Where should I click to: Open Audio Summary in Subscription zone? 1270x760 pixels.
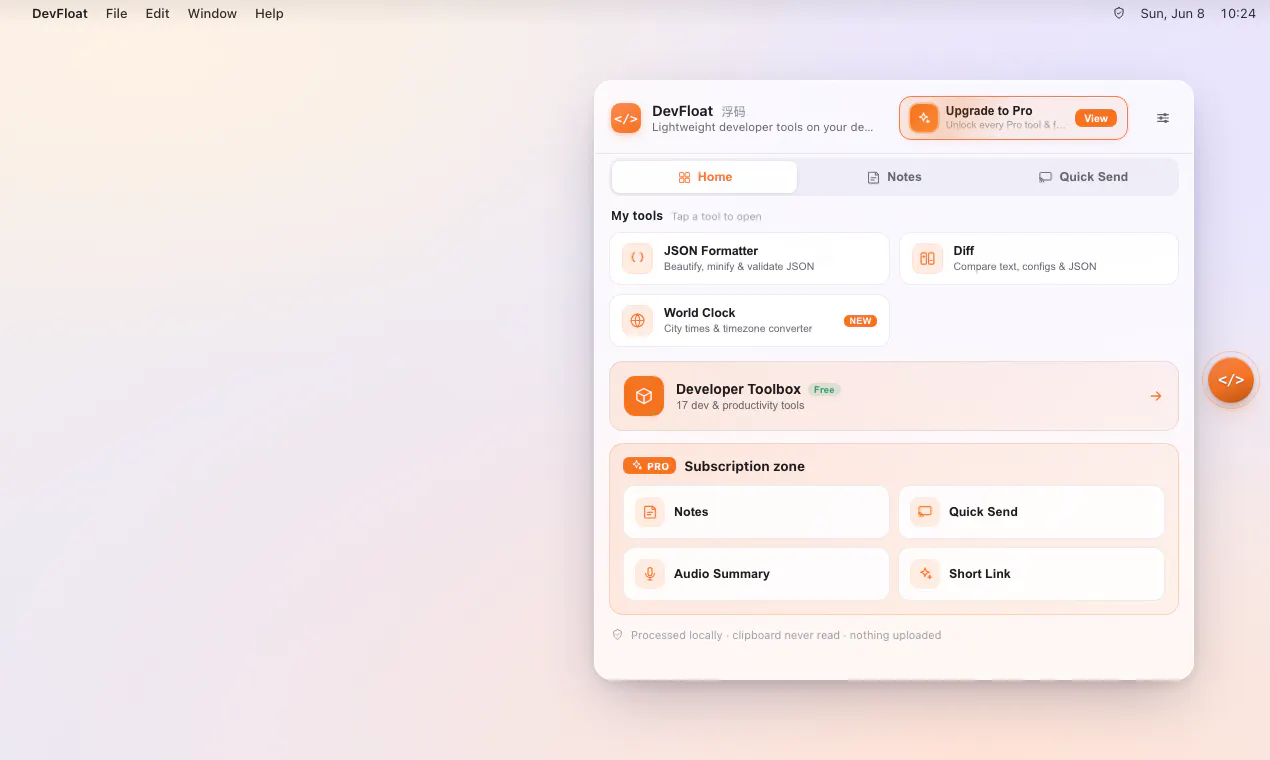coord(756,574)
